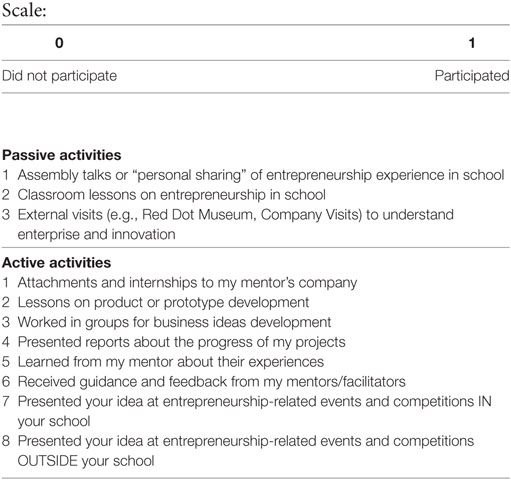The width and height of the screenshot is (511, 480).
Task: Select 'Lessons on product or prototype development'
Action: pos(155,303)
